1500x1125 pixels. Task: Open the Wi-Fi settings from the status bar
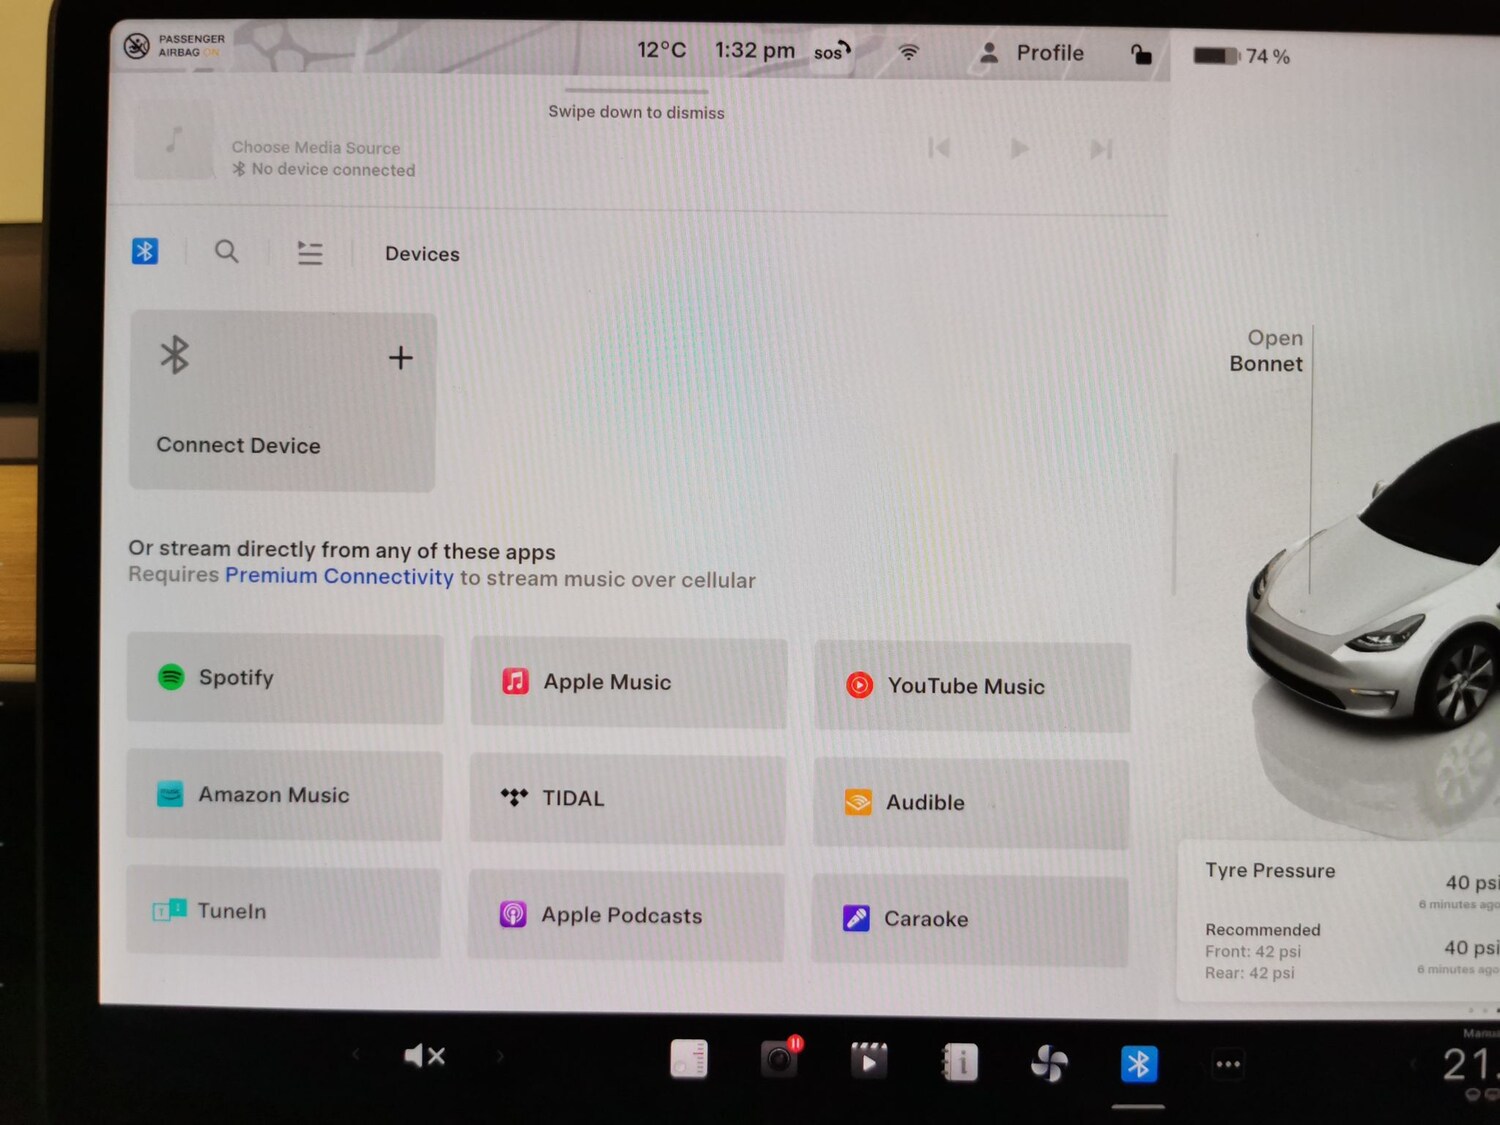908,51
